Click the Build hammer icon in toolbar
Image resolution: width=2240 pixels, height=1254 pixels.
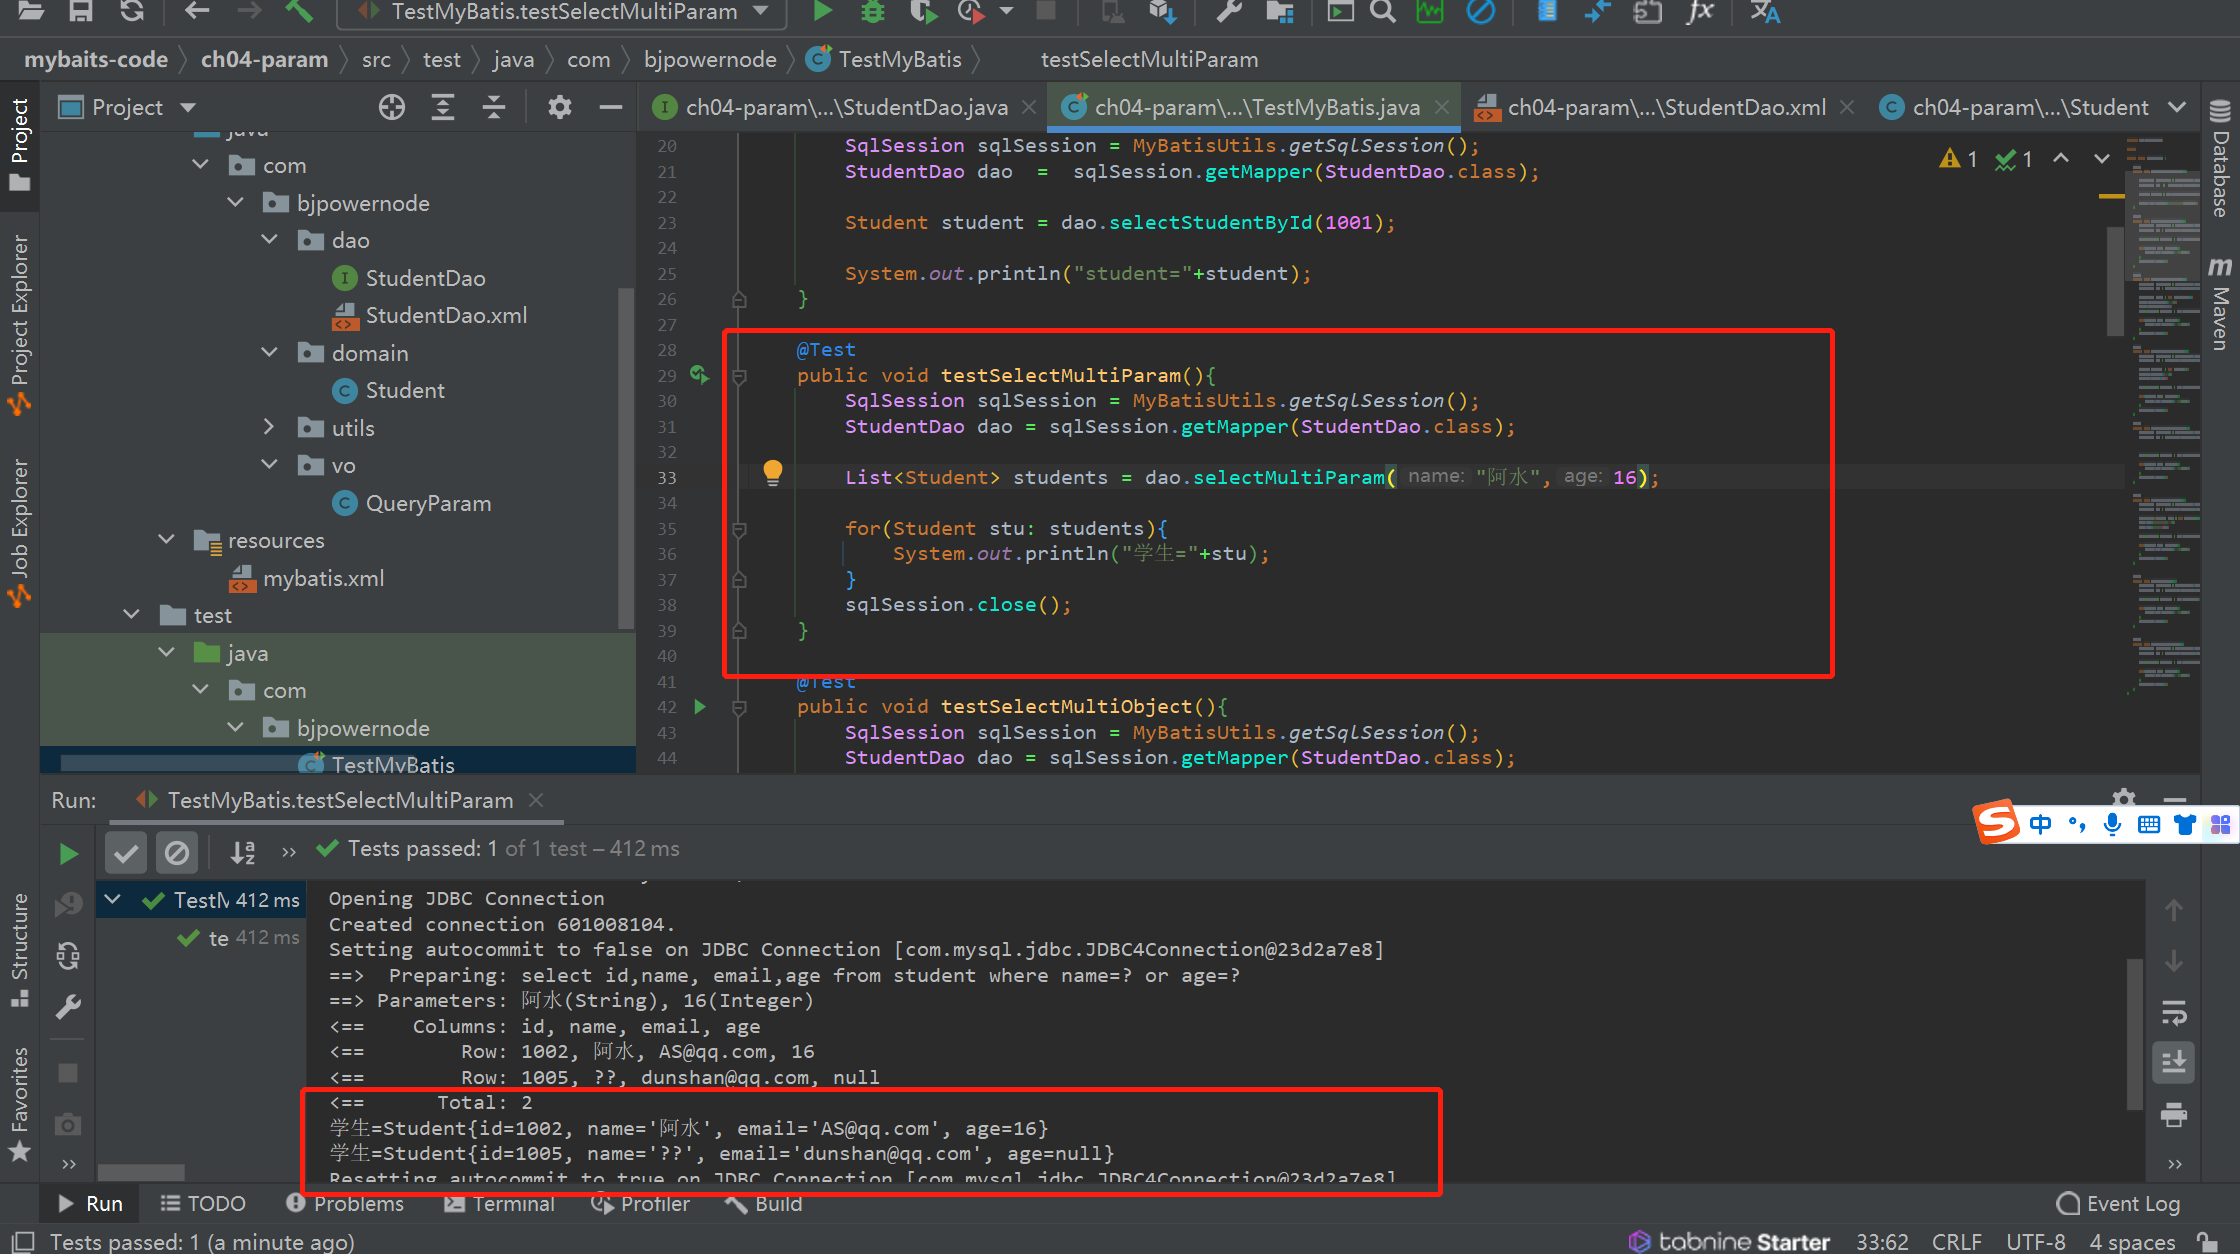coord(299,12)
